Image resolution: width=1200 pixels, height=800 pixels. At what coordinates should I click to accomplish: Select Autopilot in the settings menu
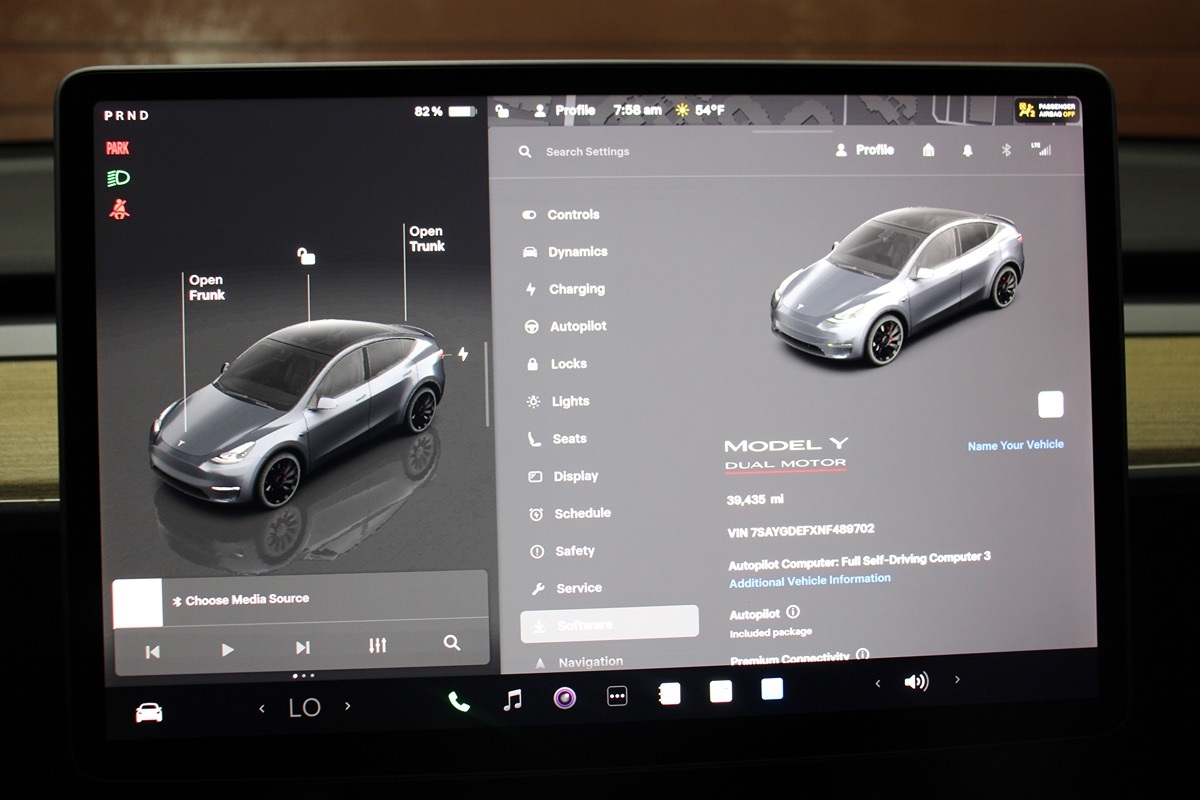[x=577, y=326]
